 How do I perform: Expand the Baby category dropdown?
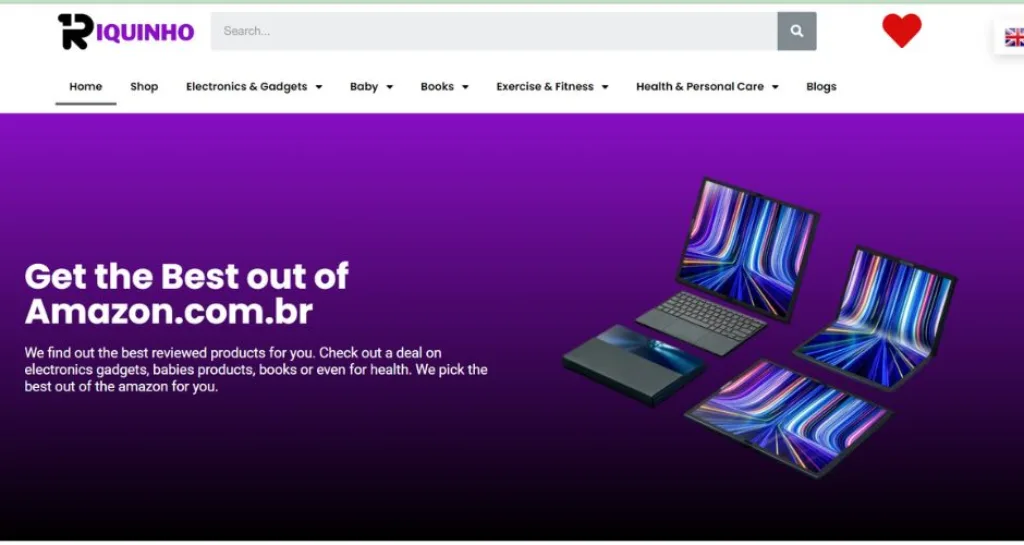point(371,87)
